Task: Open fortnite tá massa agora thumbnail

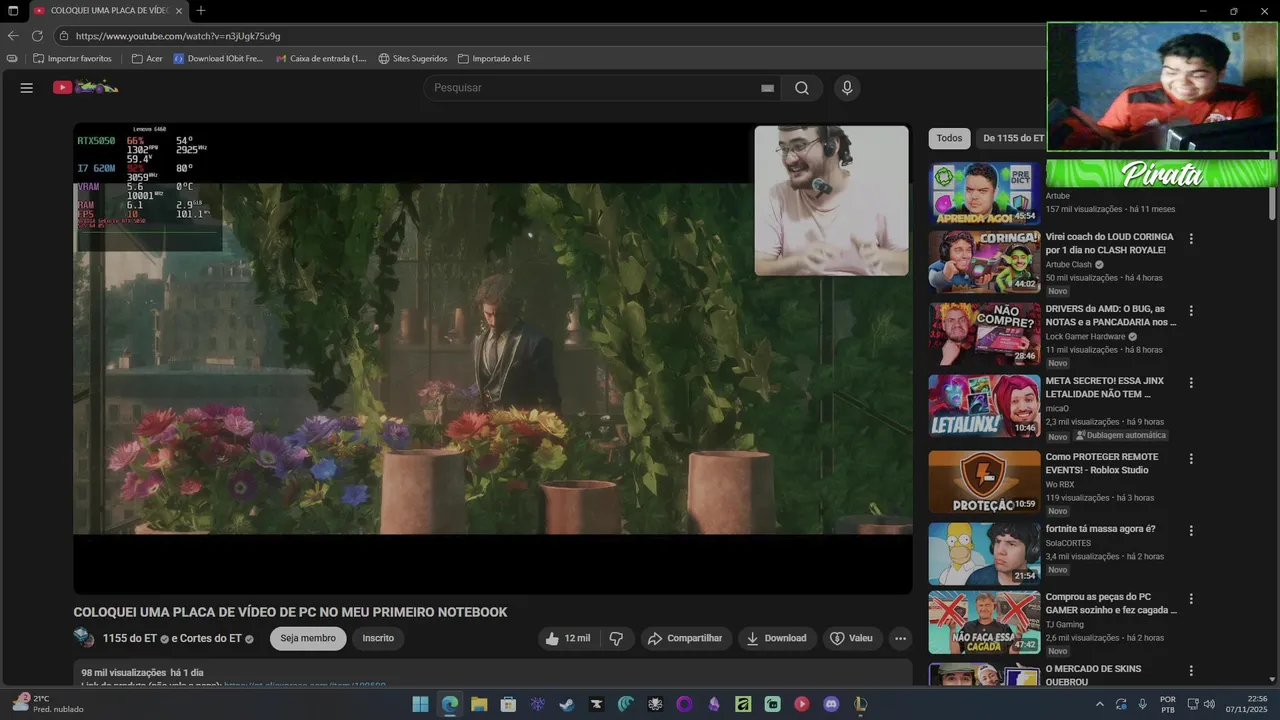Action: [x=984, y=554]
